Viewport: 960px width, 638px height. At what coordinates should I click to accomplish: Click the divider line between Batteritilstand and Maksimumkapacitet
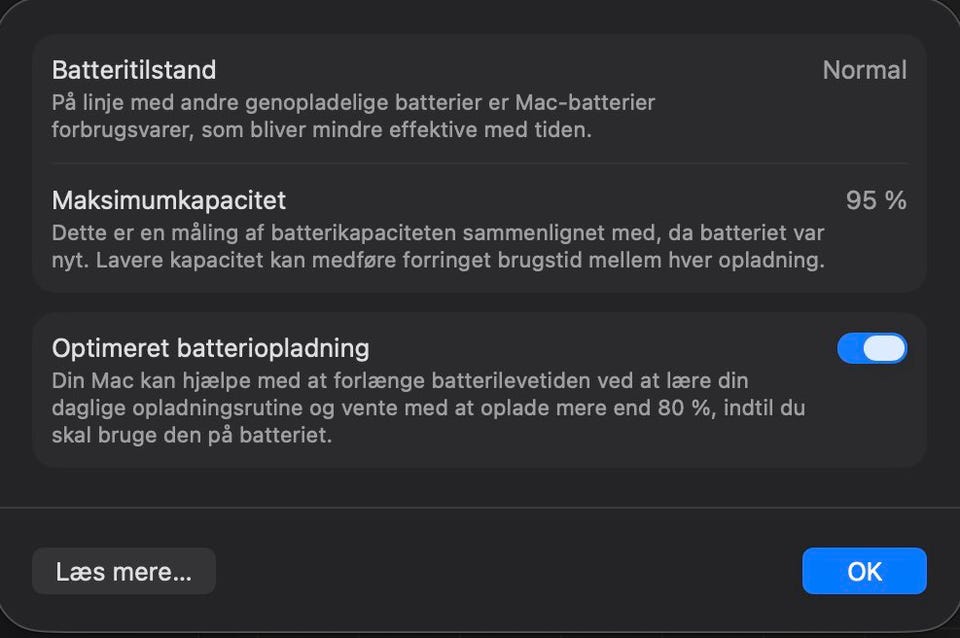point(480,163)
